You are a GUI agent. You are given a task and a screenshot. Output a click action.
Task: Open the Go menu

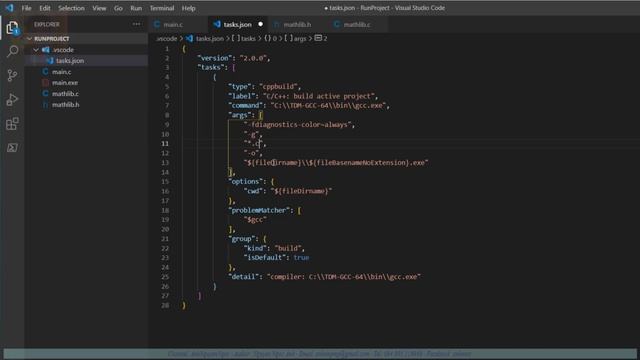tap(118, 8)
